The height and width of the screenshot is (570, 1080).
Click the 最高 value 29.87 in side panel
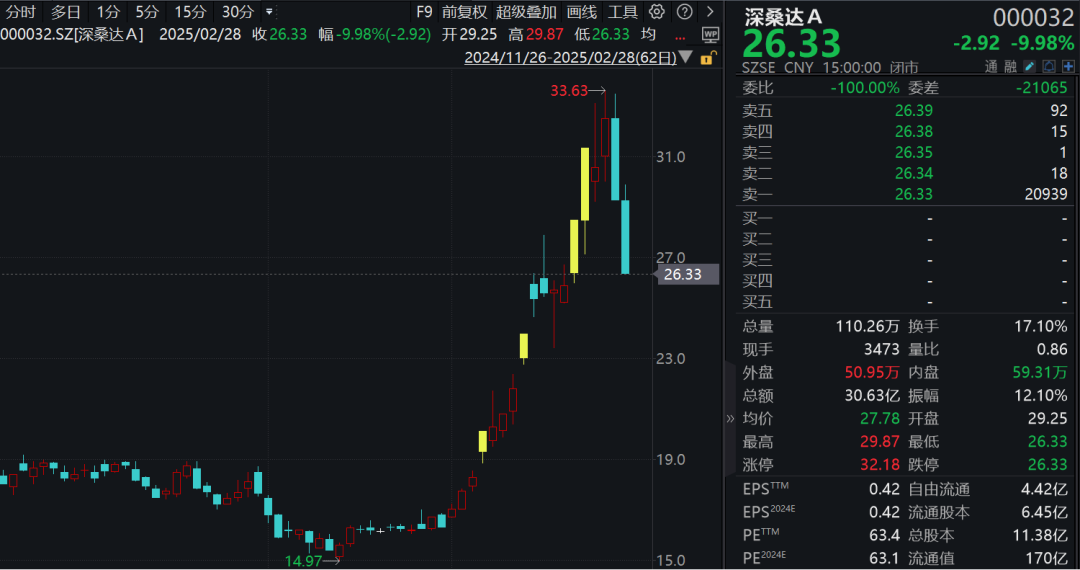pos(880,441)
